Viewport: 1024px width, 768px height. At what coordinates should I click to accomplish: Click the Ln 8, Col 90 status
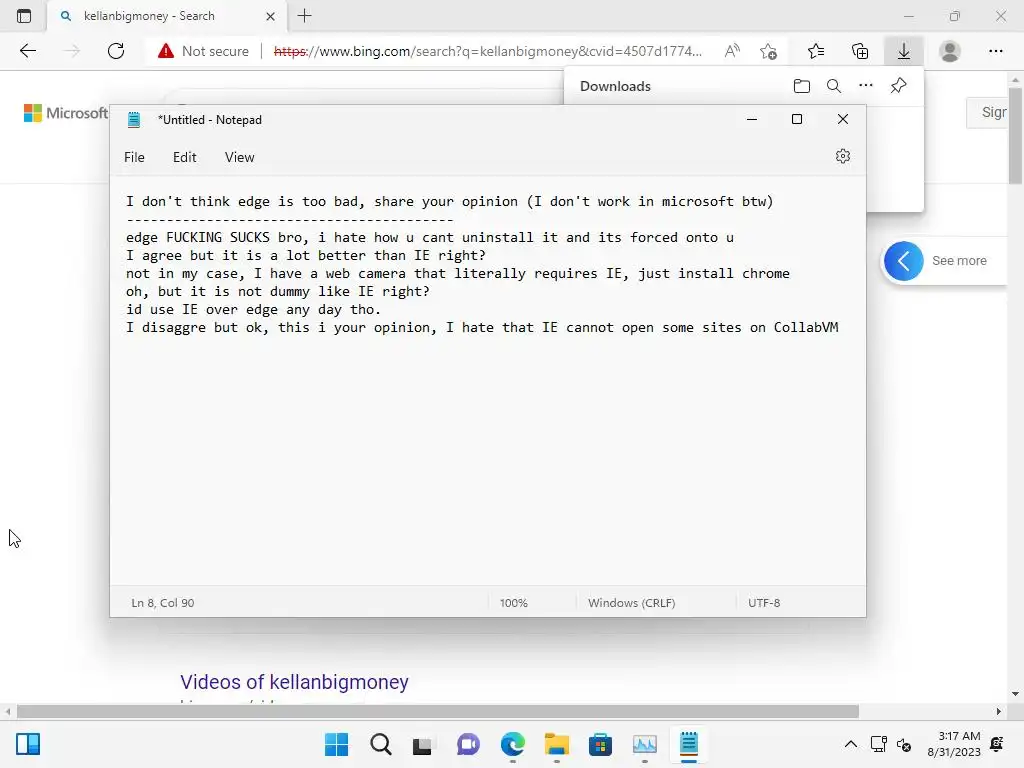[163, 603]
